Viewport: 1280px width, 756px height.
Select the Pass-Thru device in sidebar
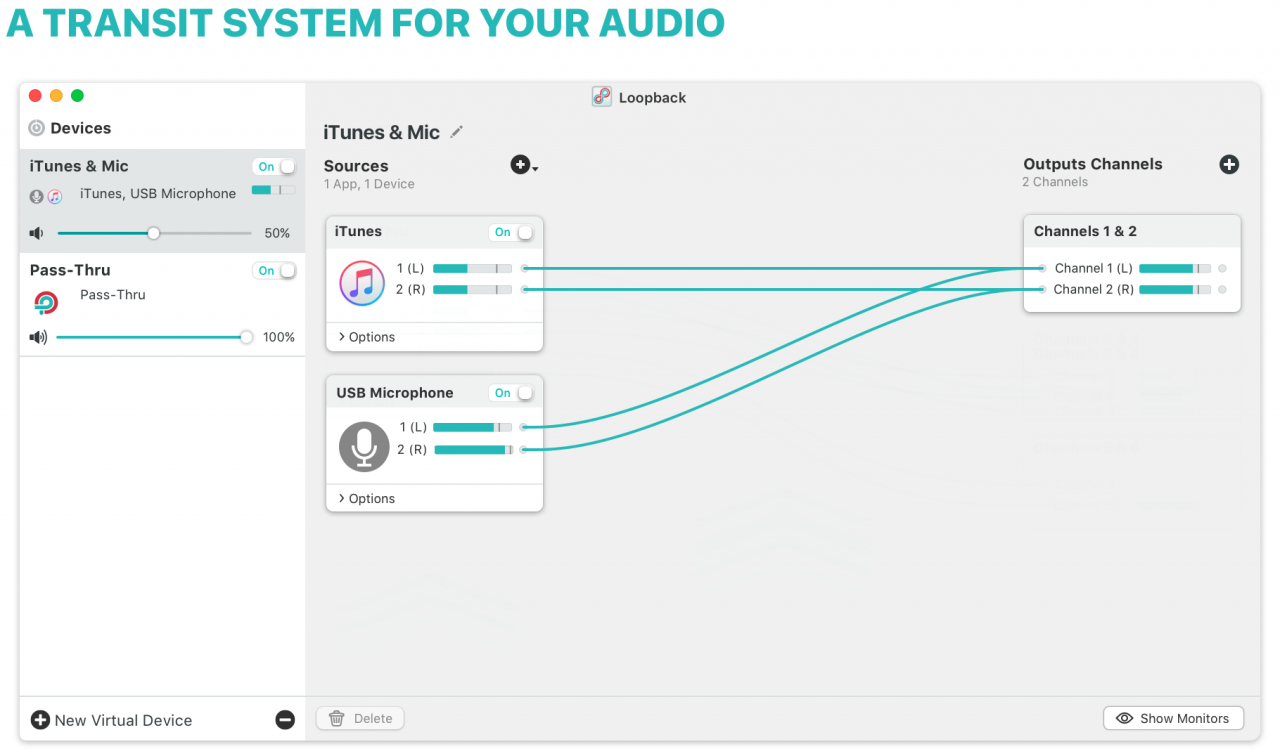[162, 304]
